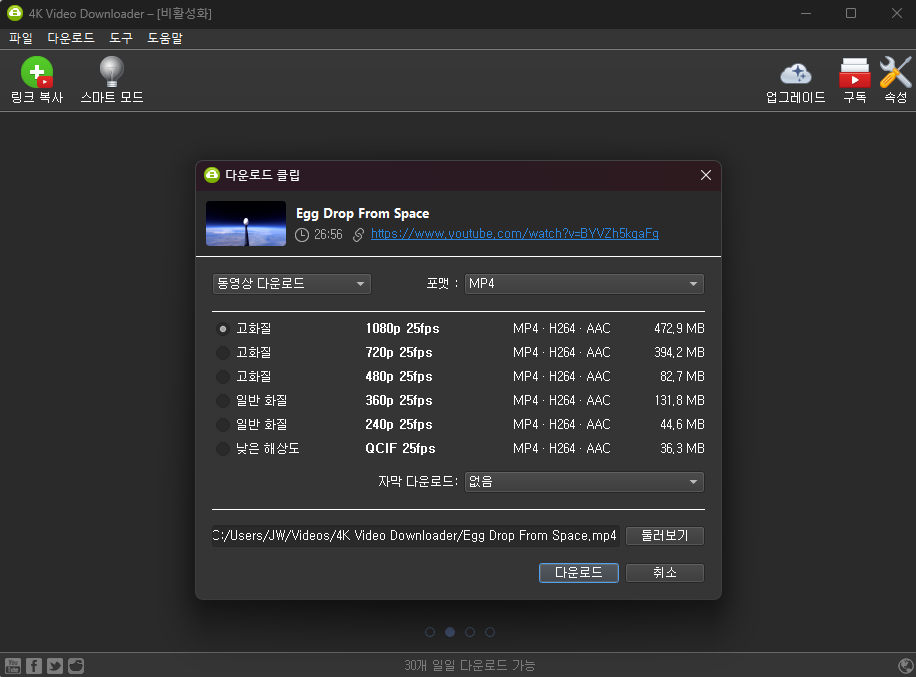Screen dimensions: 916x677
Task: Click the 131.8 MB file size text
Action: pos(679,401)
